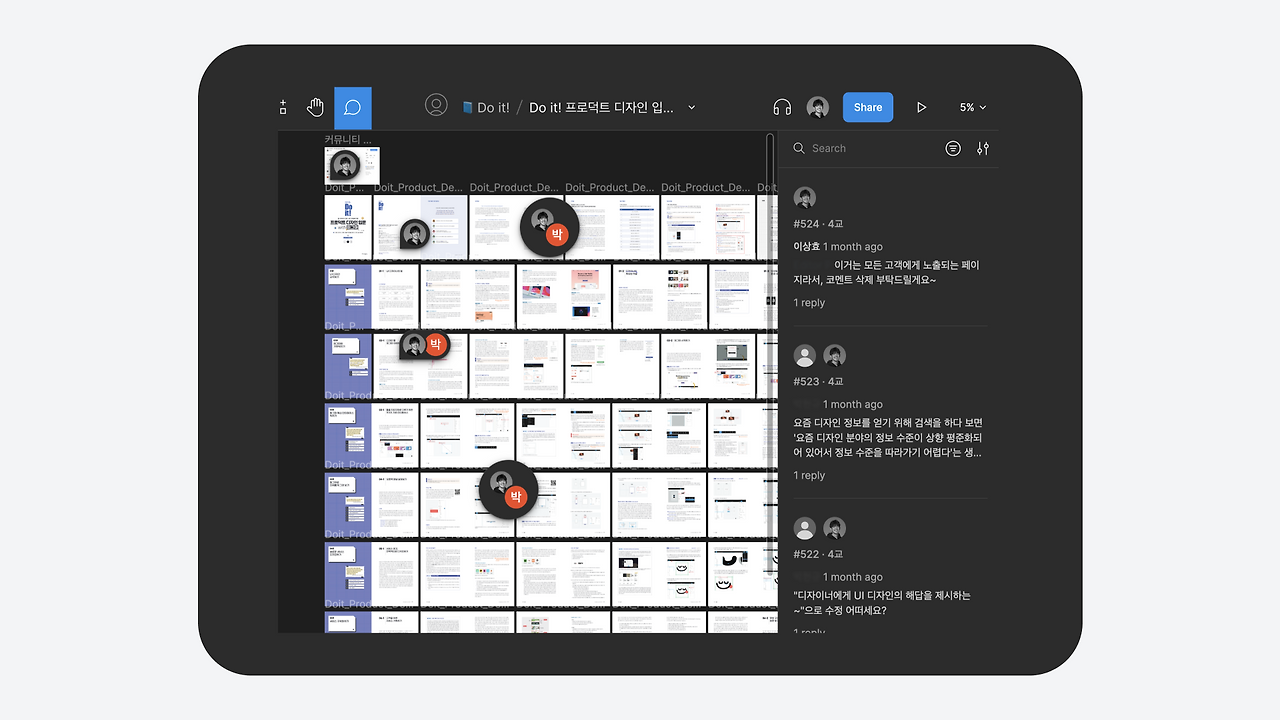Open the Do it! project breadcrumb
Image resolution: width=1280 pixels, height=720 pixels.
[x=493, y=108]
